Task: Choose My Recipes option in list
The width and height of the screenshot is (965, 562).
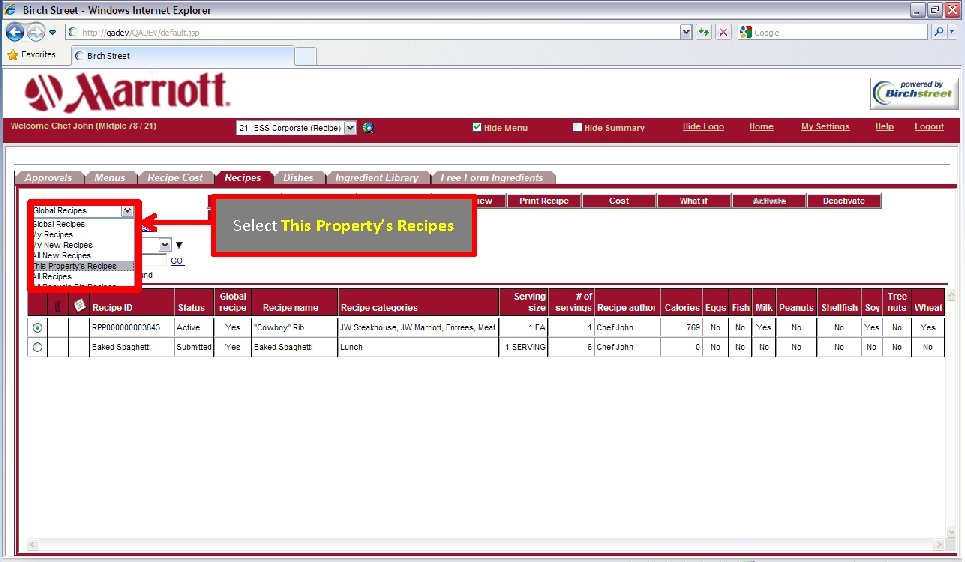Action: point(82,235)
